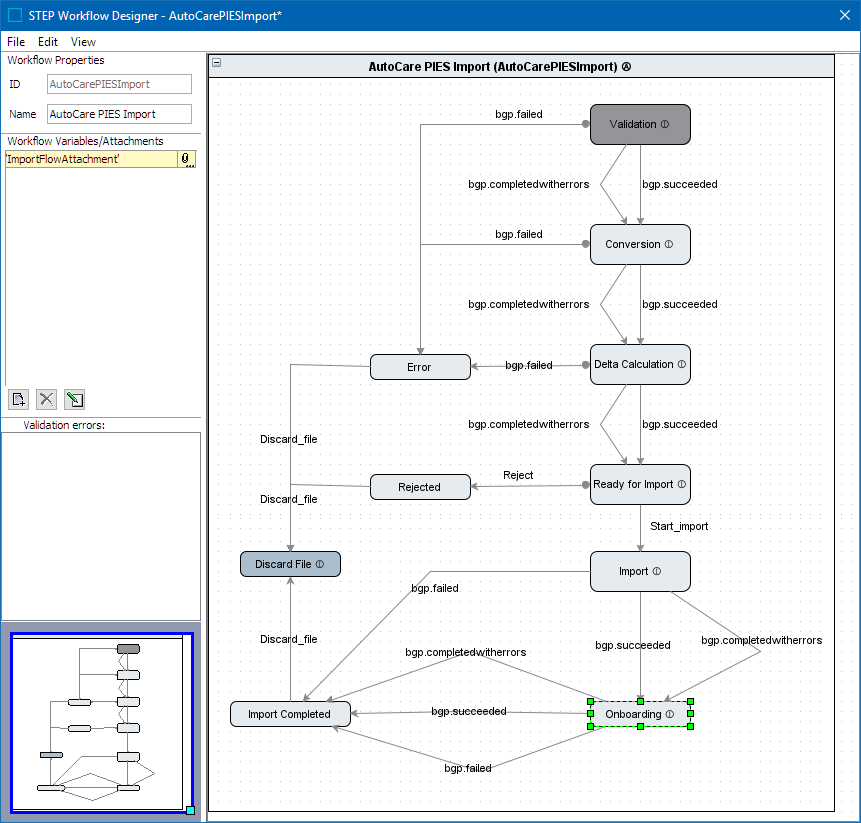
Task: Click bgp.succeeded label between Onboarding and Import Completed
Action: click(469, 712)
